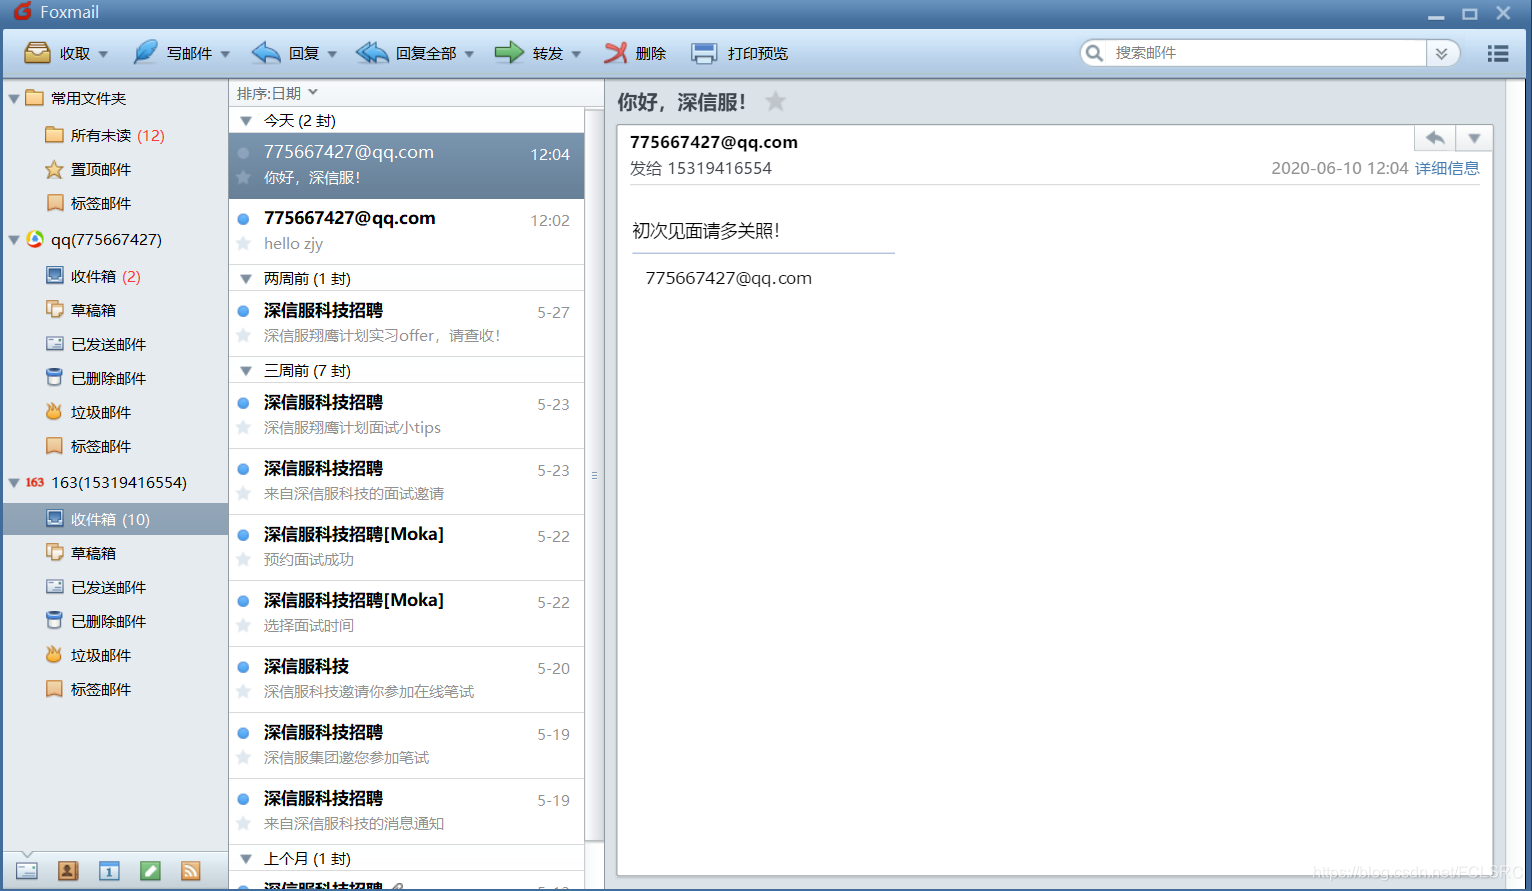Screen dimensions: 1532x891
Task: Click the quick reply arrow in message header
Action: tap(1435, 138)
